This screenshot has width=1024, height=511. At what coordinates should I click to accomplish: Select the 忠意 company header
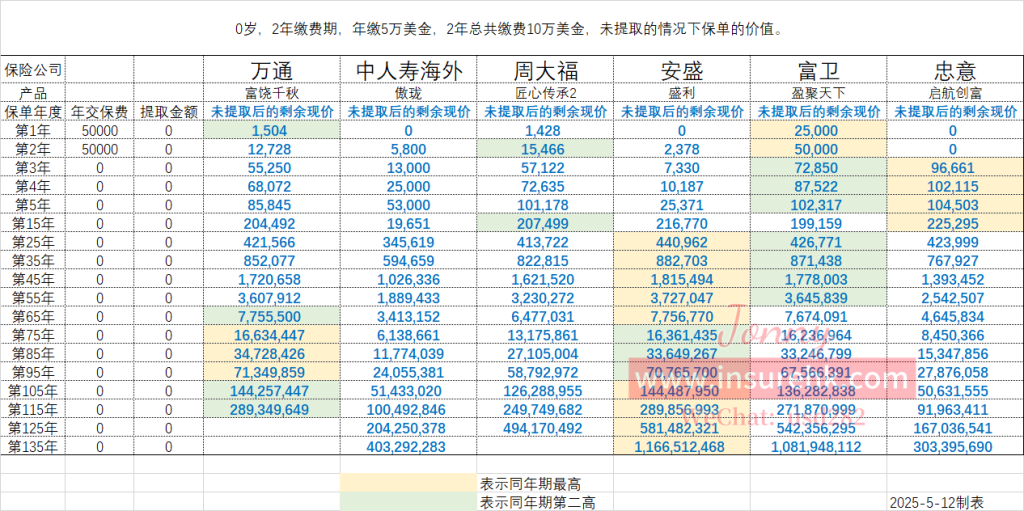[955, 70]
